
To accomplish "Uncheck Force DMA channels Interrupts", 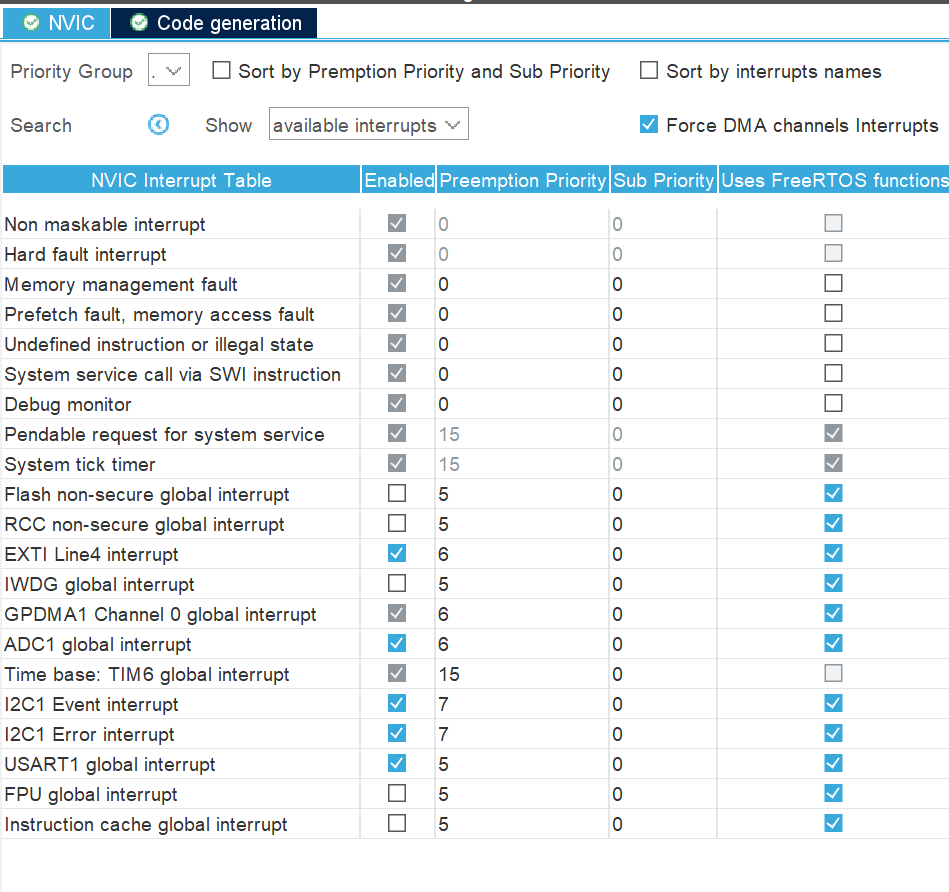I will (x=649, y=125).
